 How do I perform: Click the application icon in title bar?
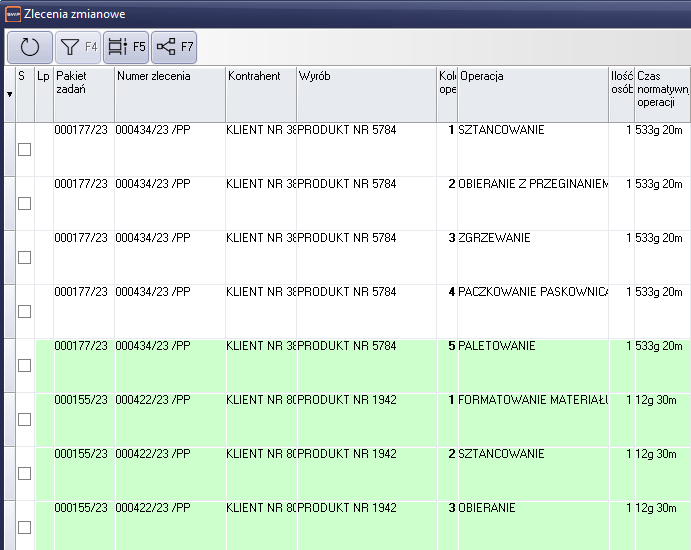point(13,15)
